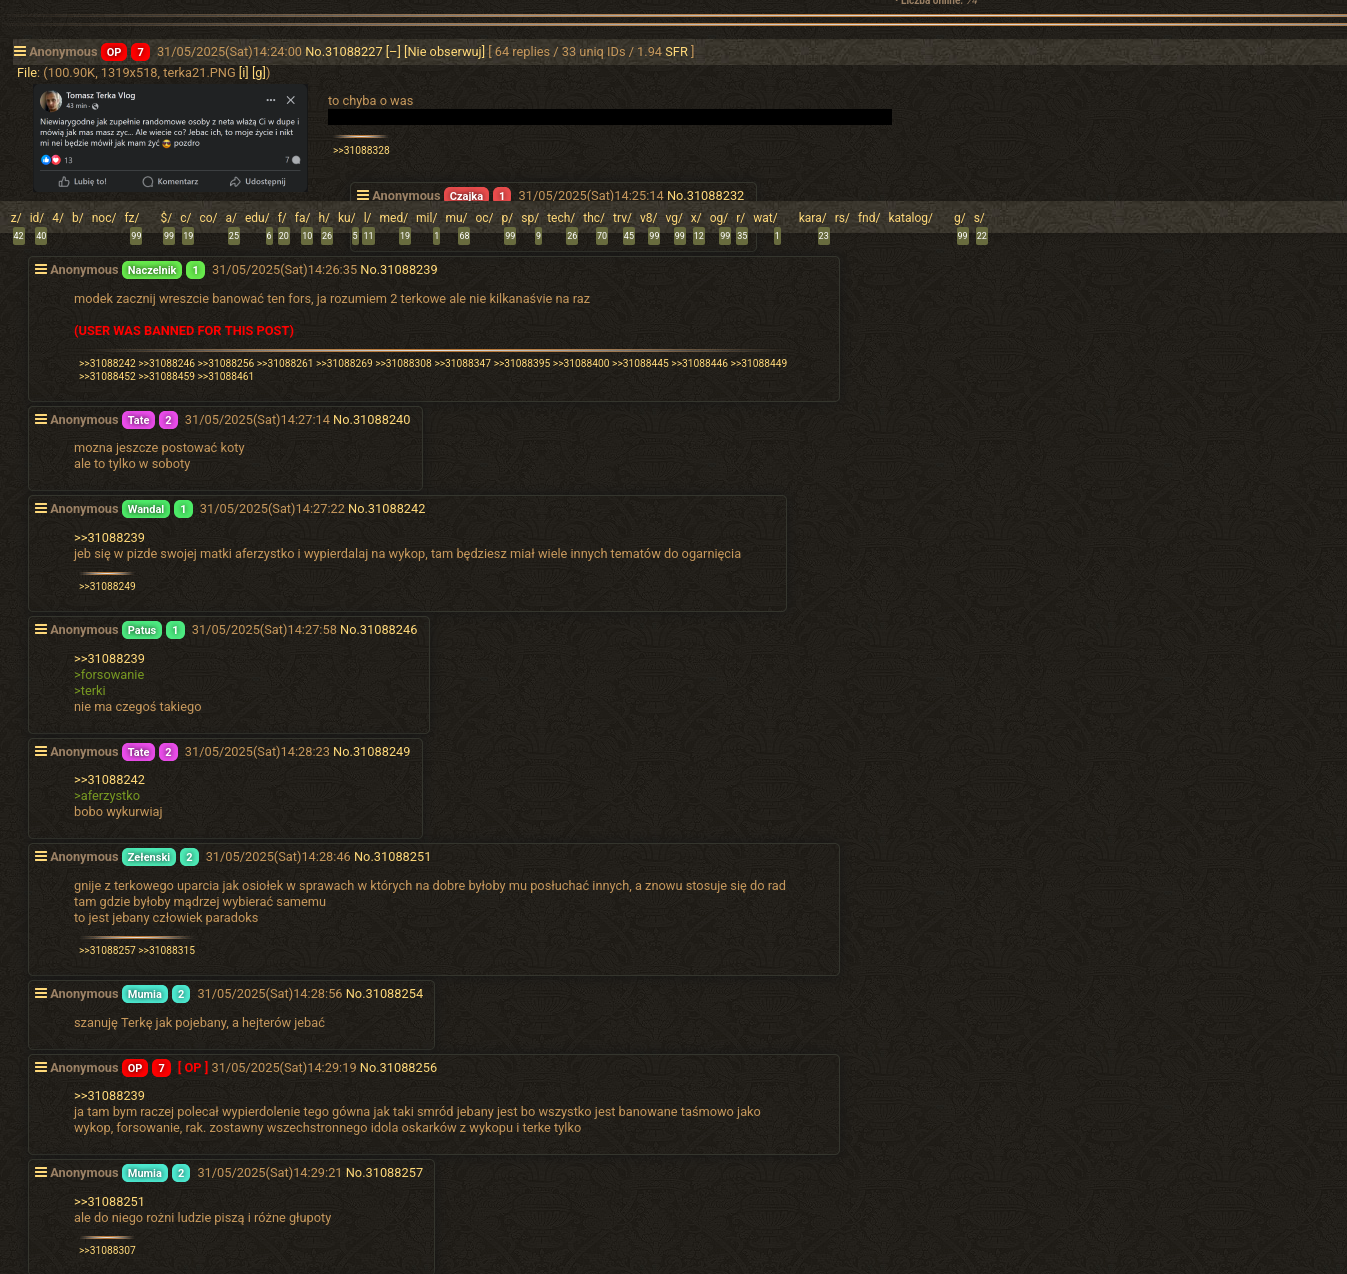Open backlink >>31088307 under Mumia's post

[107, 1250]
